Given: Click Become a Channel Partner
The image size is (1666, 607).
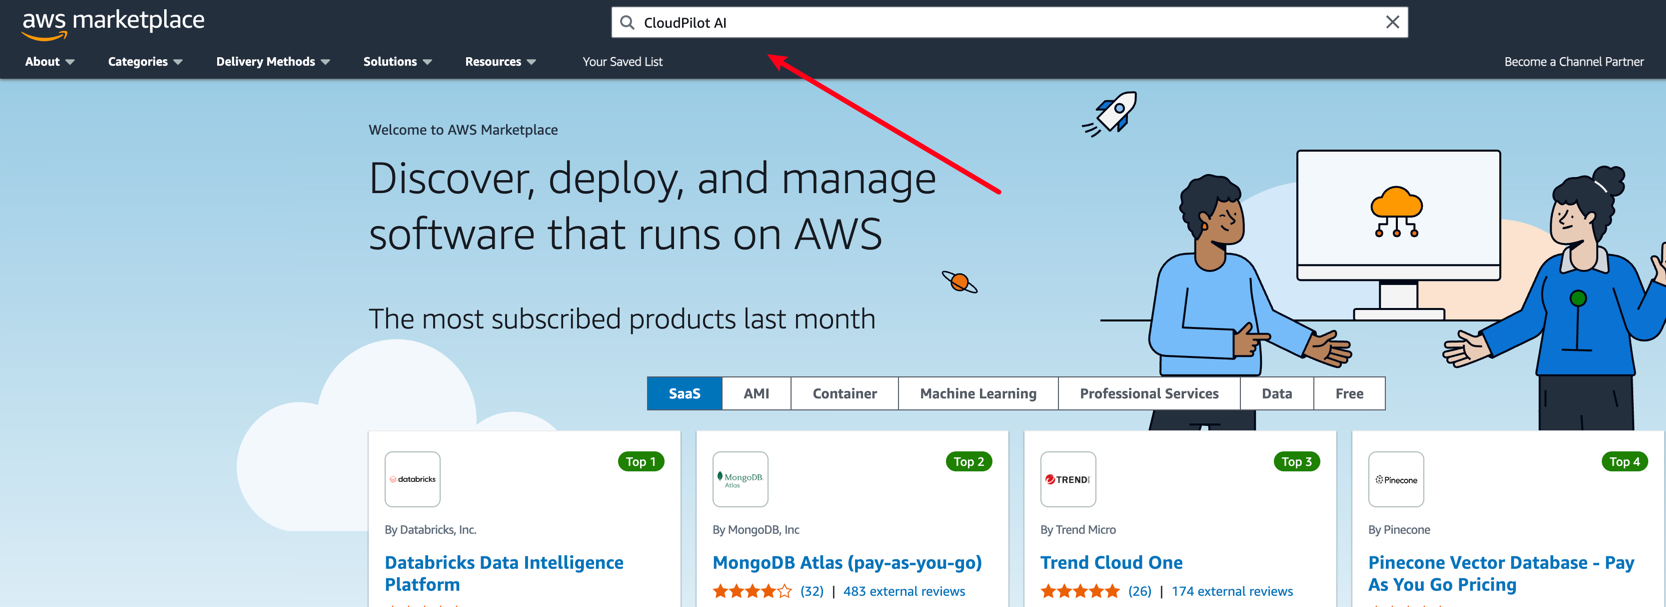Looking at the screenshot, I should 1574,61.
